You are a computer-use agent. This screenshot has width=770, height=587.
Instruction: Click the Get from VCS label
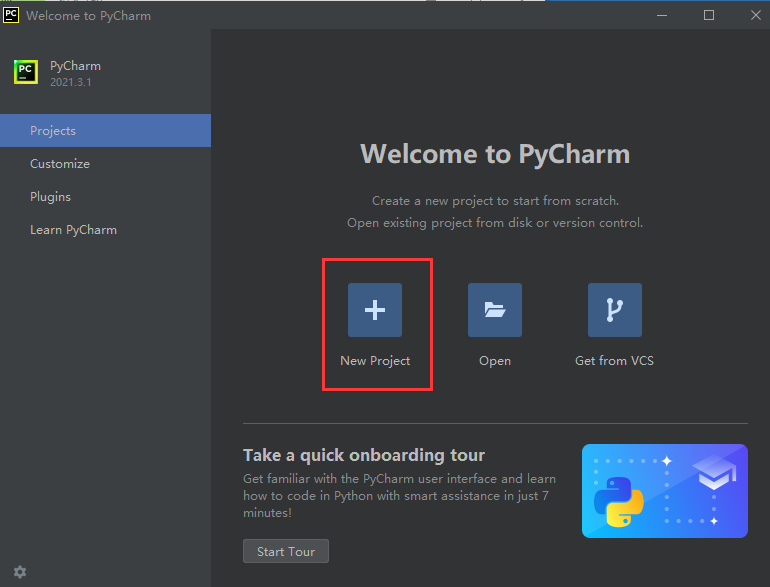click(x=614, y=361)
